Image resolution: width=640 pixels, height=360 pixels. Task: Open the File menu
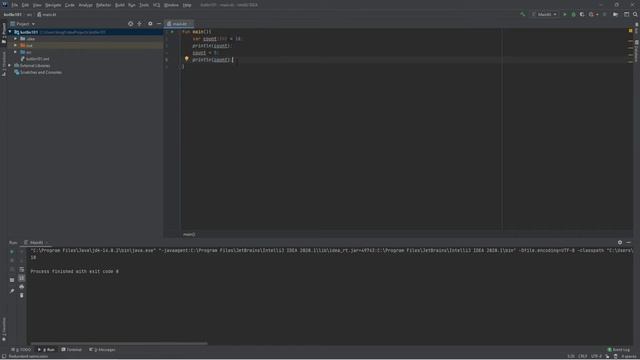(15, 5)
